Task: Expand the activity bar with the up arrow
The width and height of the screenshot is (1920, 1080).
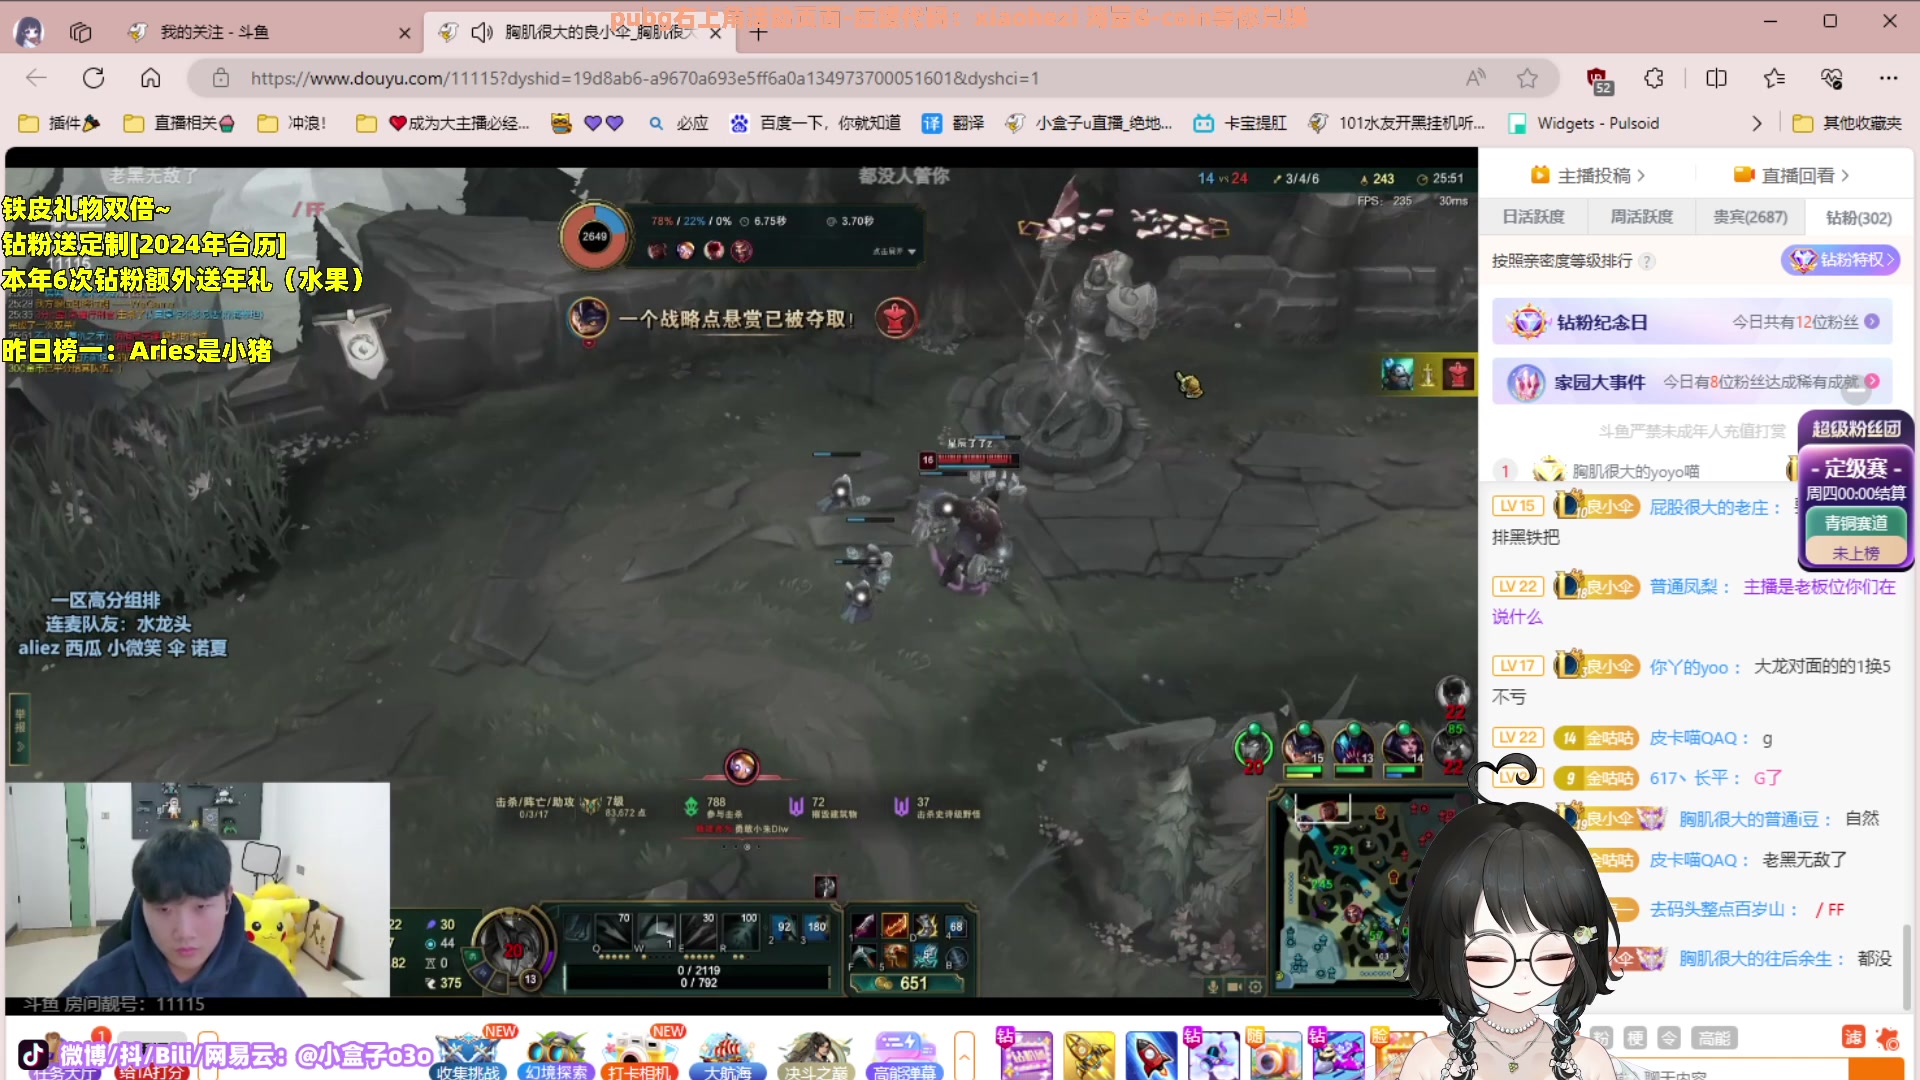Action: tap(964, 1055)
